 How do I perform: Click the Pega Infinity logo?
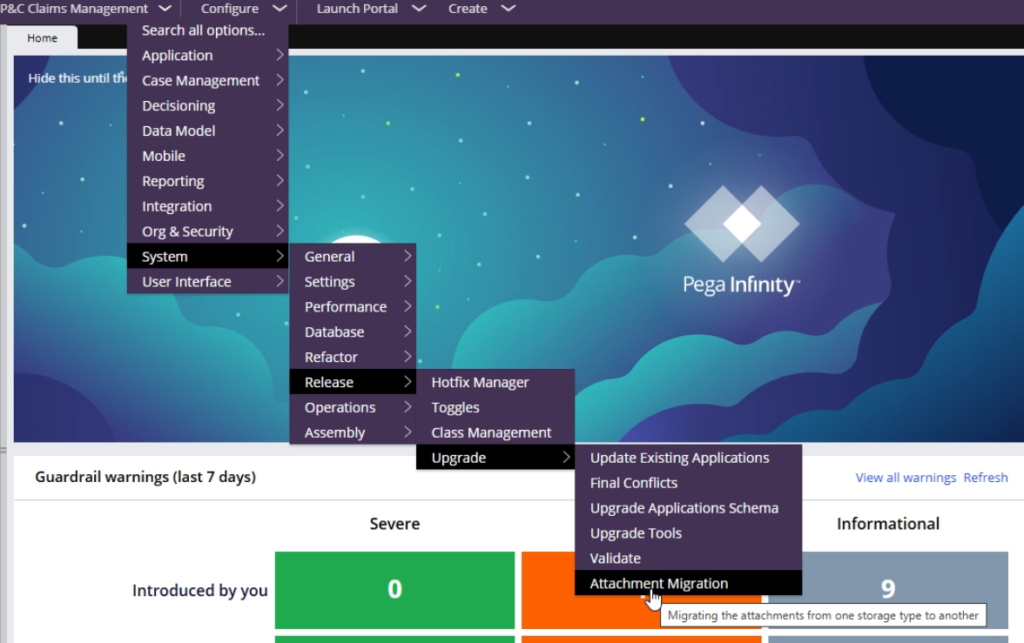click(x=741, y=241)
